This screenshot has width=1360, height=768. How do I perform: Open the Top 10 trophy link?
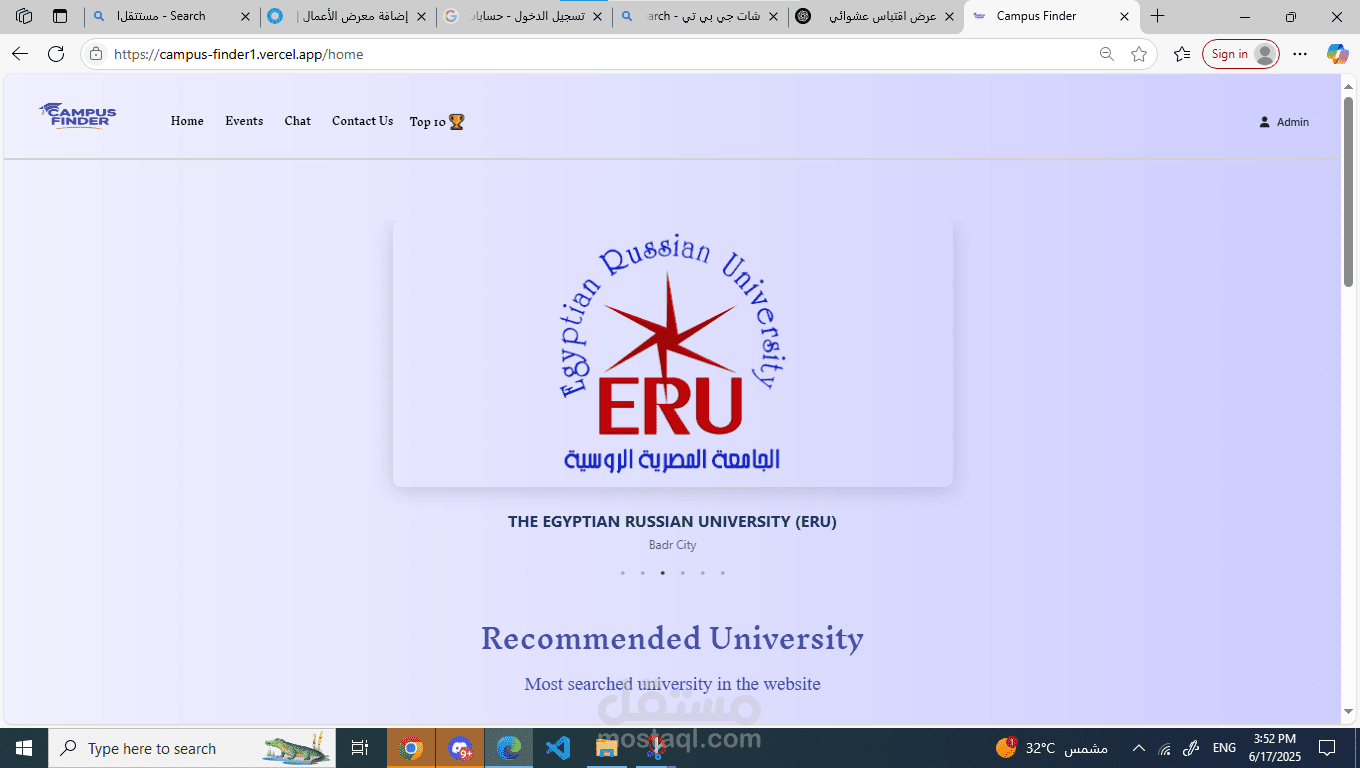(437, 122)
